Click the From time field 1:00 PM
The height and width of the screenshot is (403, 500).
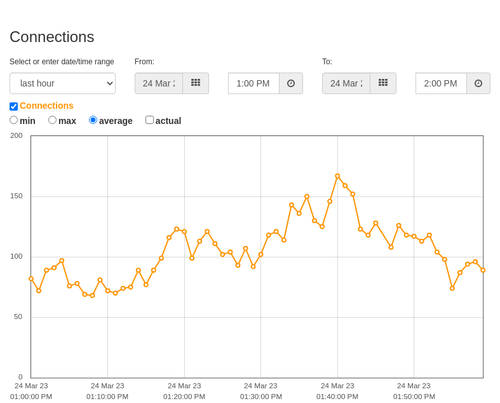click(x=254, y=83)
